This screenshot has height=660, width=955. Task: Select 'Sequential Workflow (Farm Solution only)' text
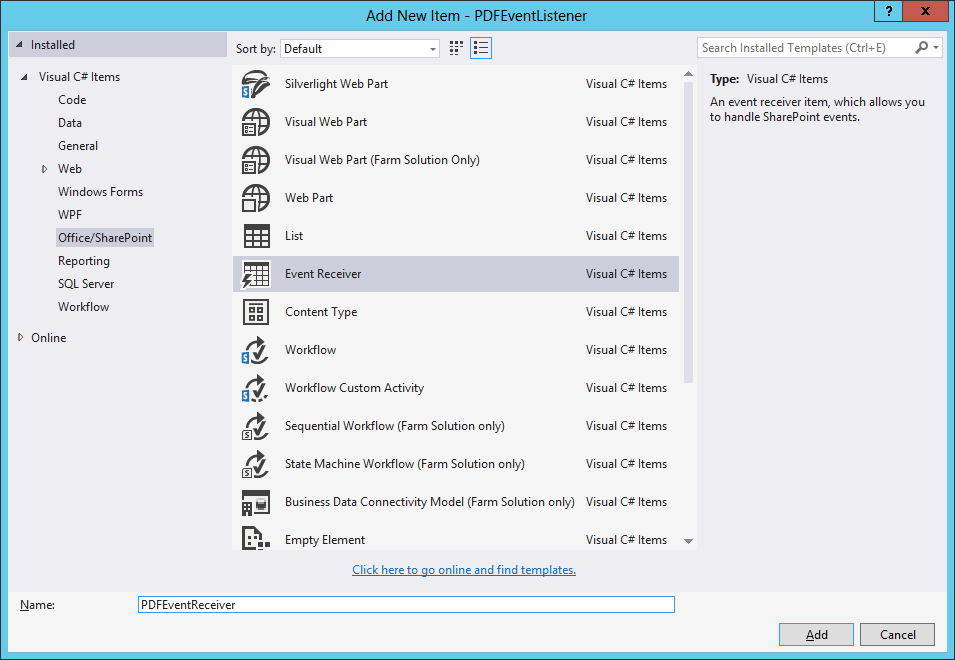tap(395, 426)
